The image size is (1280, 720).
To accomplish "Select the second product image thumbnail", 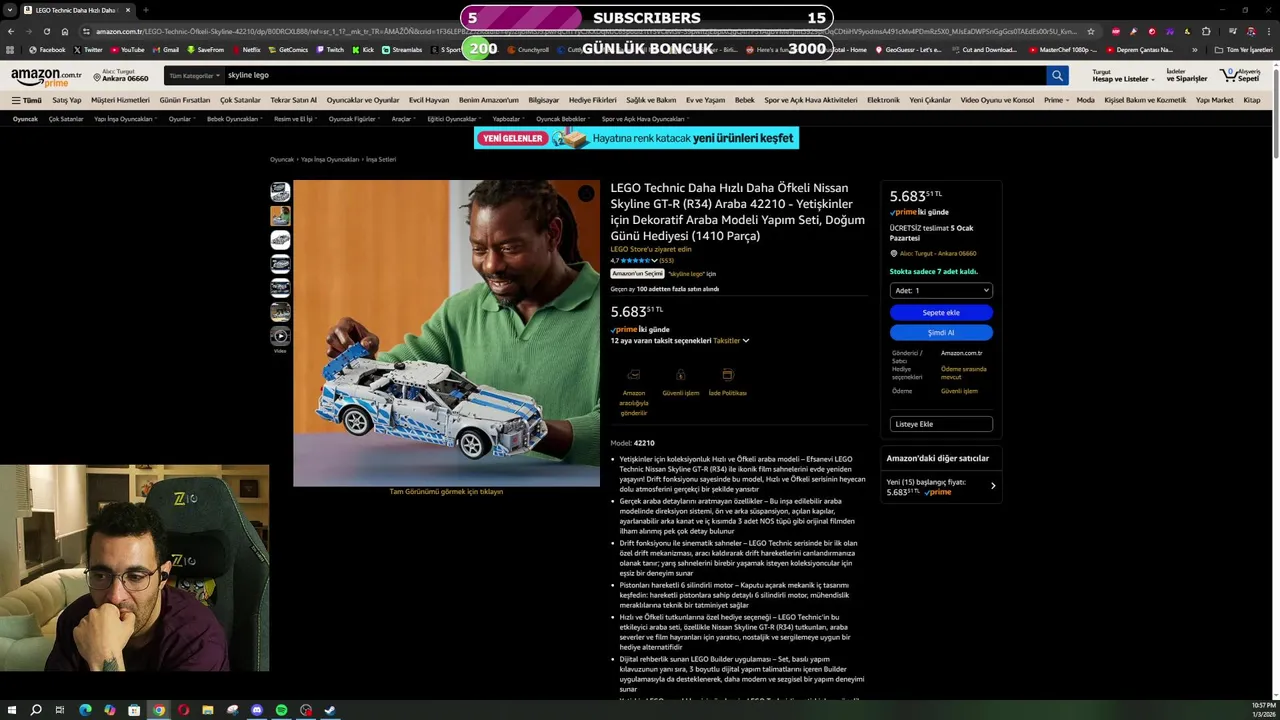I will coord(280,215).
